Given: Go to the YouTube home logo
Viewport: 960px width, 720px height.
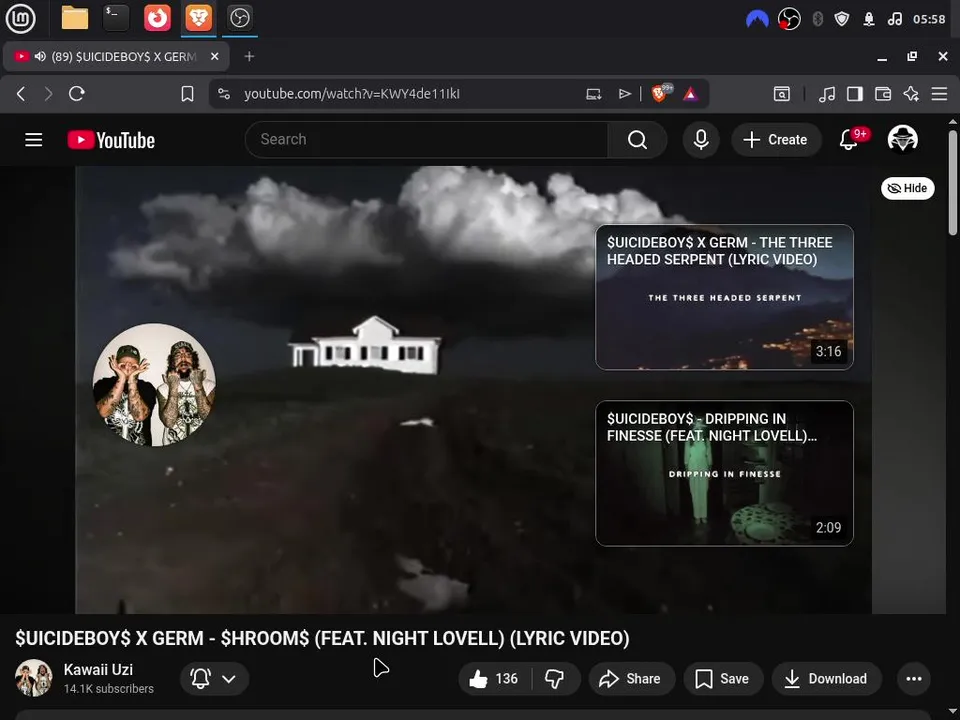Looking at the screenshot, I should [x=111, y=140].
